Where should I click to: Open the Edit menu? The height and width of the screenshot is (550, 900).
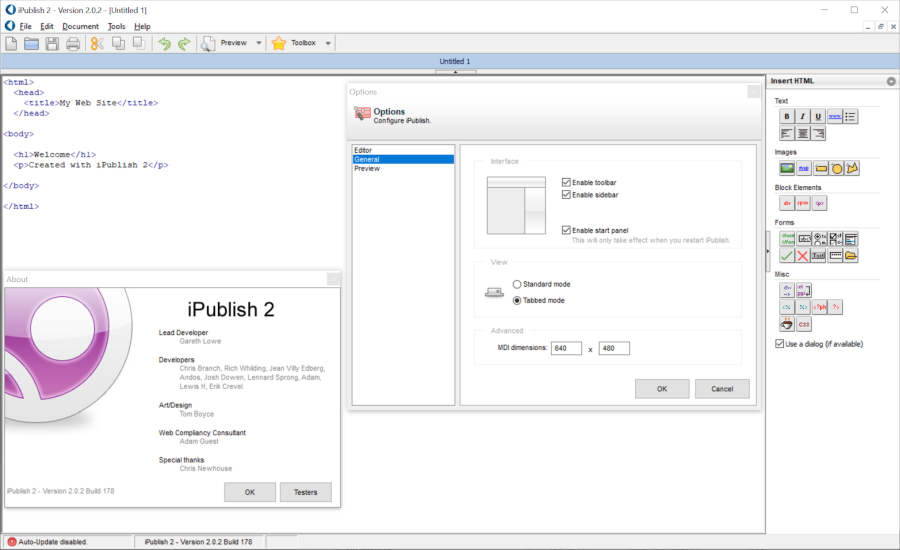point(46,26)
